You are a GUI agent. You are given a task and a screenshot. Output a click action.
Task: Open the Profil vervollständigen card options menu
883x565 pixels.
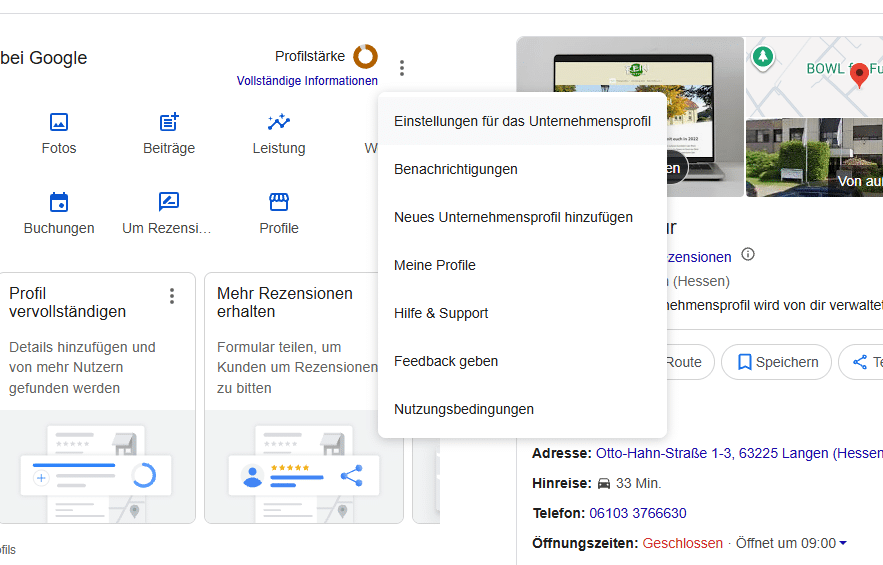tap(172, 296)
